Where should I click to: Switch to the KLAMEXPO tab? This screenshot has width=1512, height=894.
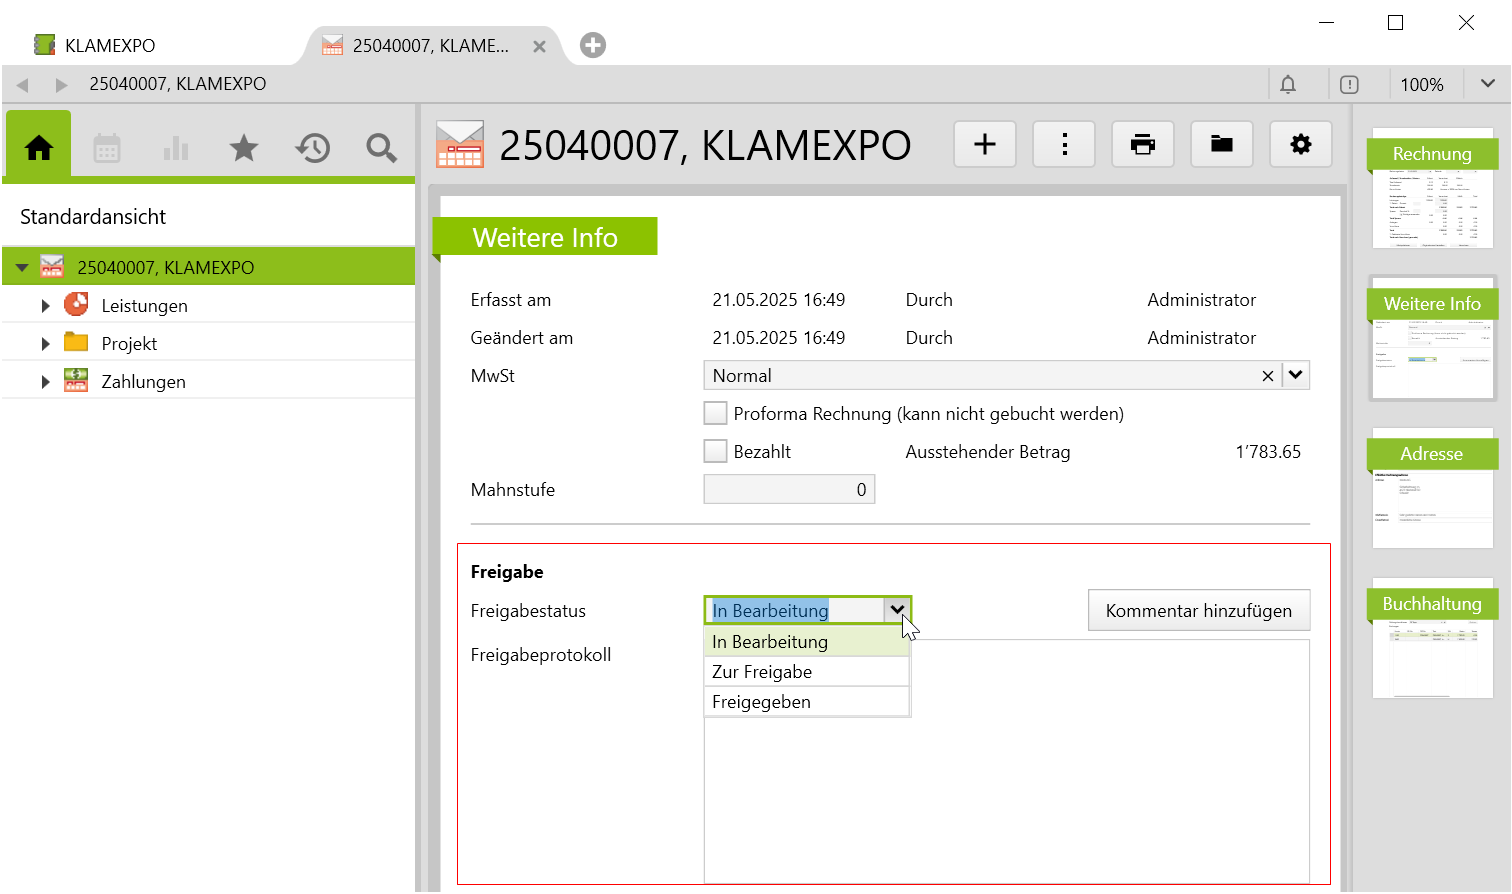pyautogui.click(x=110, y=46)
